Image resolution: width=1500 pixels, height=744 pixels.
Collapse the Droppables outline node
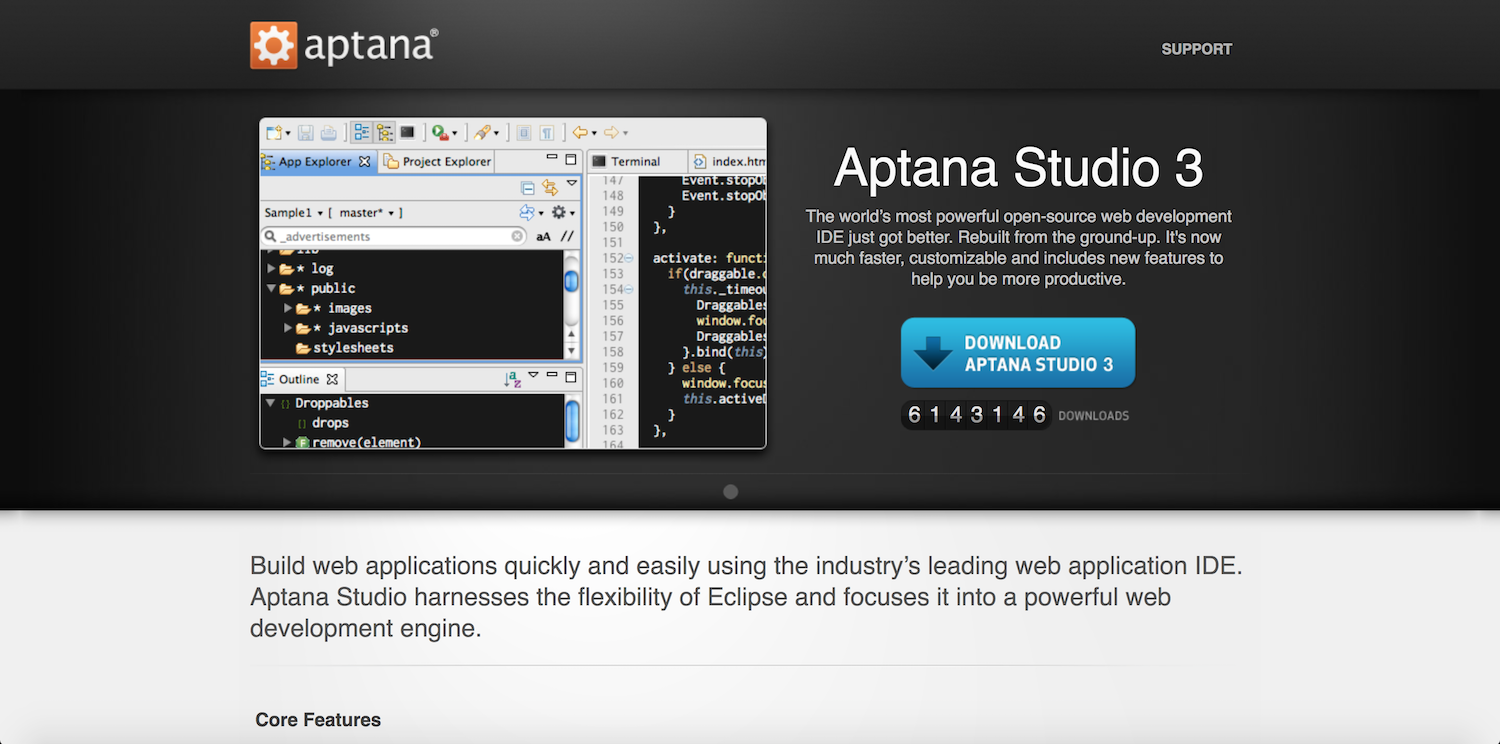269,403
